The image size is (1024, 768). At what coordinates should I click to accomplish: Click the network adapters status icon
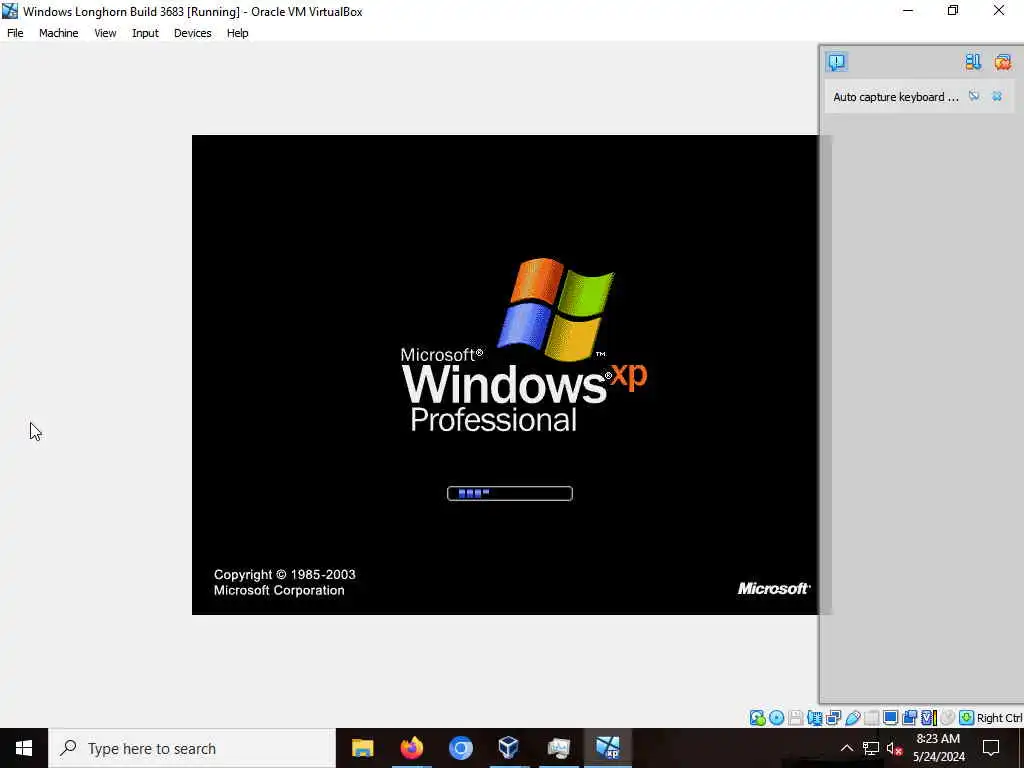coord(834,718)
